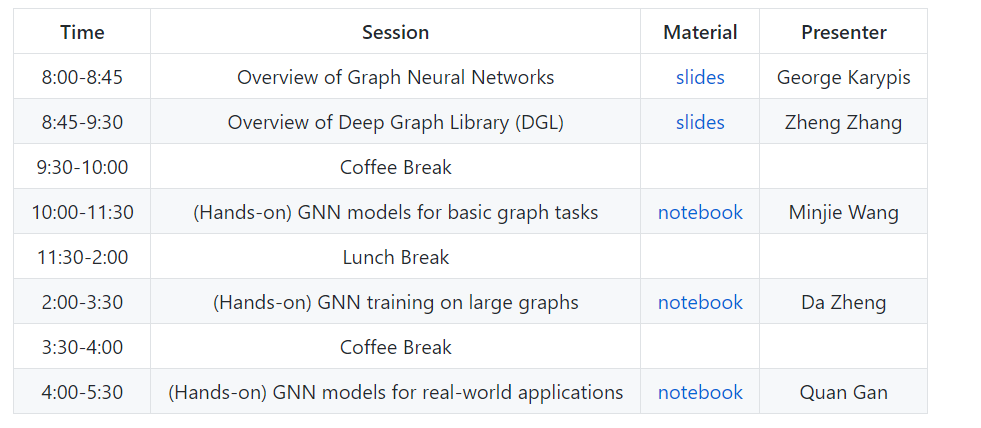Open notebook for basic graph tasks session
Image resolution: width=981 pixels, height=428 pixels.
point(700,212)
